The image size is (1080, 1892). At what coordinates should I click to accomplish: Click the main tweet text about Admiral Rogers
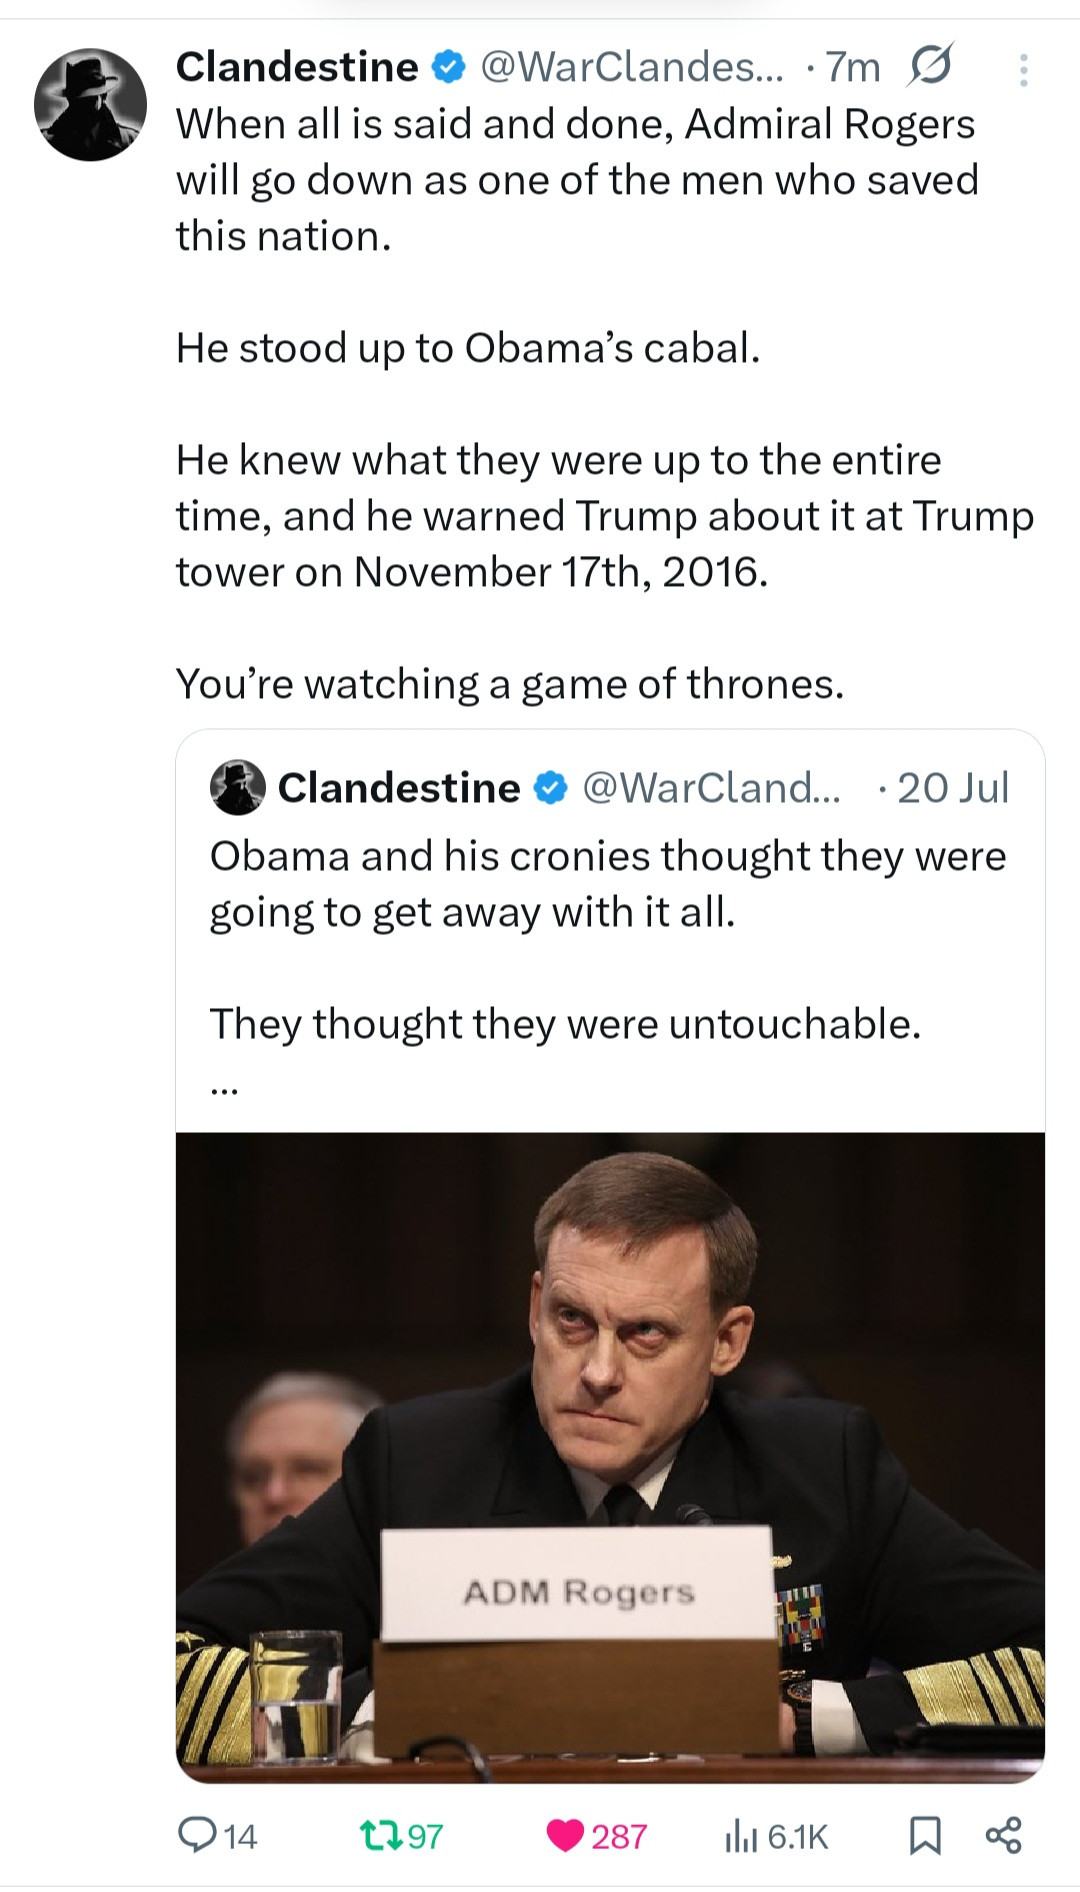tap(577, 180)
